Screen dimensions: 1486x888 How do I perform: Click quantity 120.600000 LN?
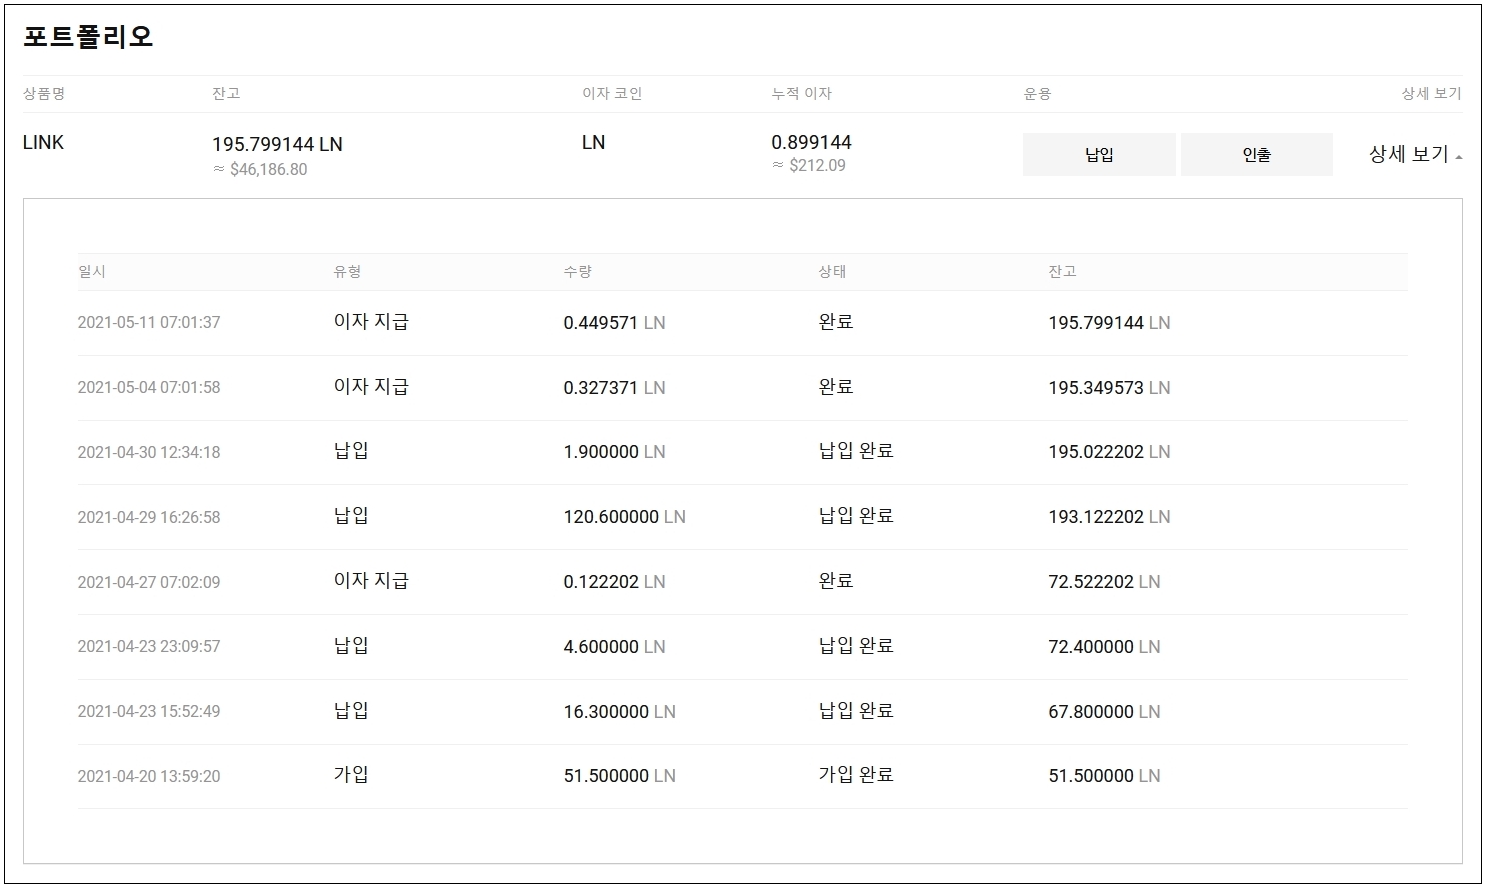point(624,517)
